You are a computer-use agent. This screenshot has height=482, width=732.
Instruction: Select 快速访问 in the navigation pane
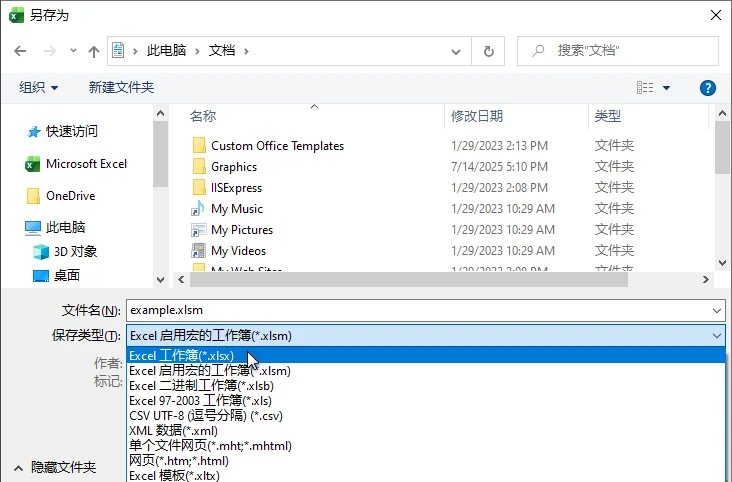(72, 132)
